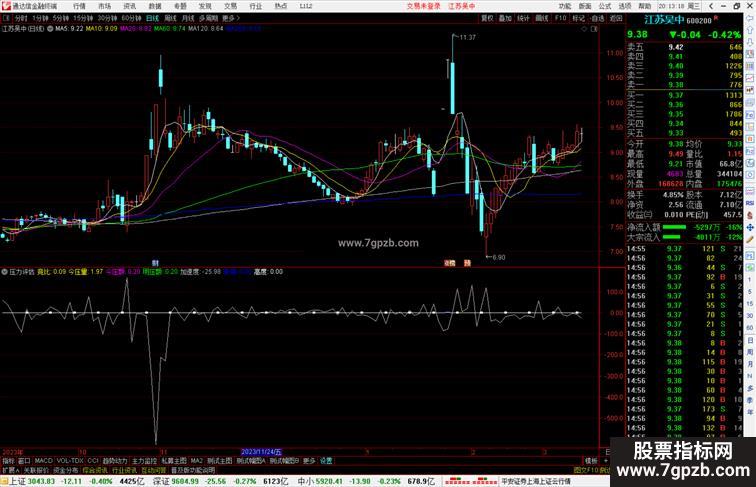This screenshot has height=487, width=756.
Task: Select the VOL-TDX indicator tab
Action: [x=70, y=461]
